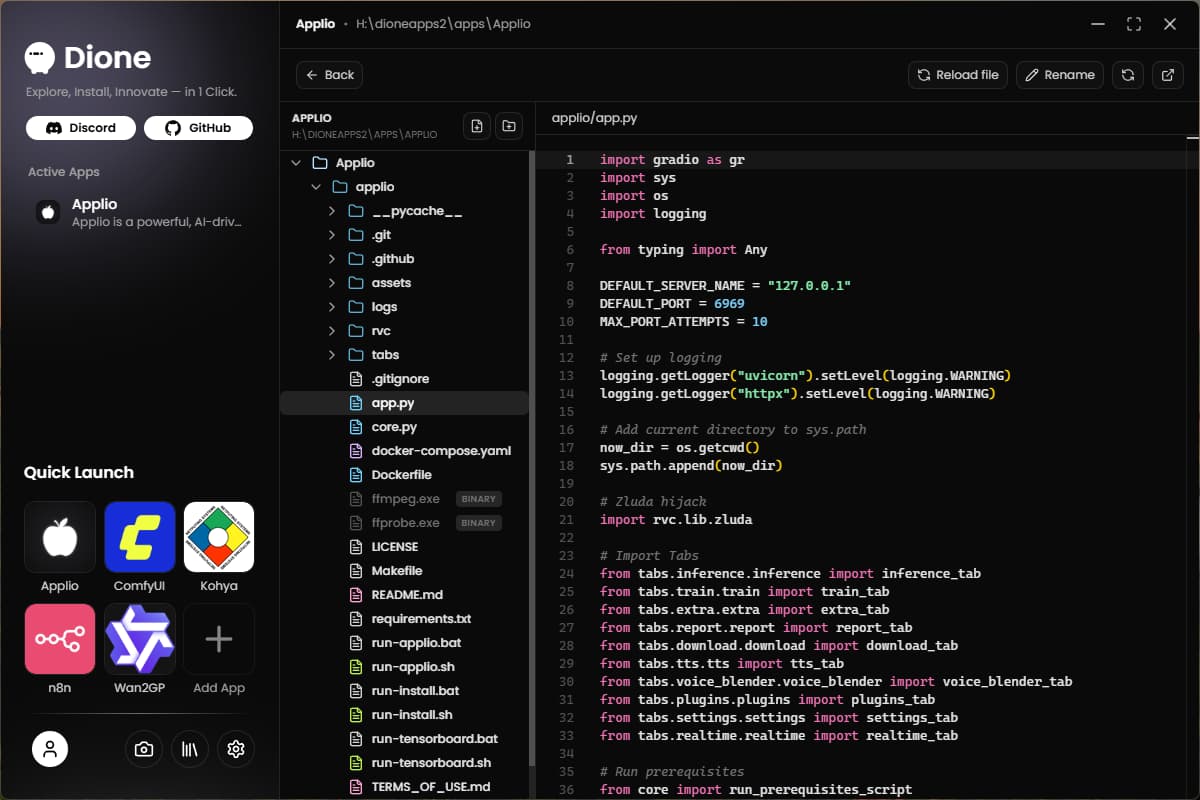Open settings gear in bottom bar

point(236,748)
